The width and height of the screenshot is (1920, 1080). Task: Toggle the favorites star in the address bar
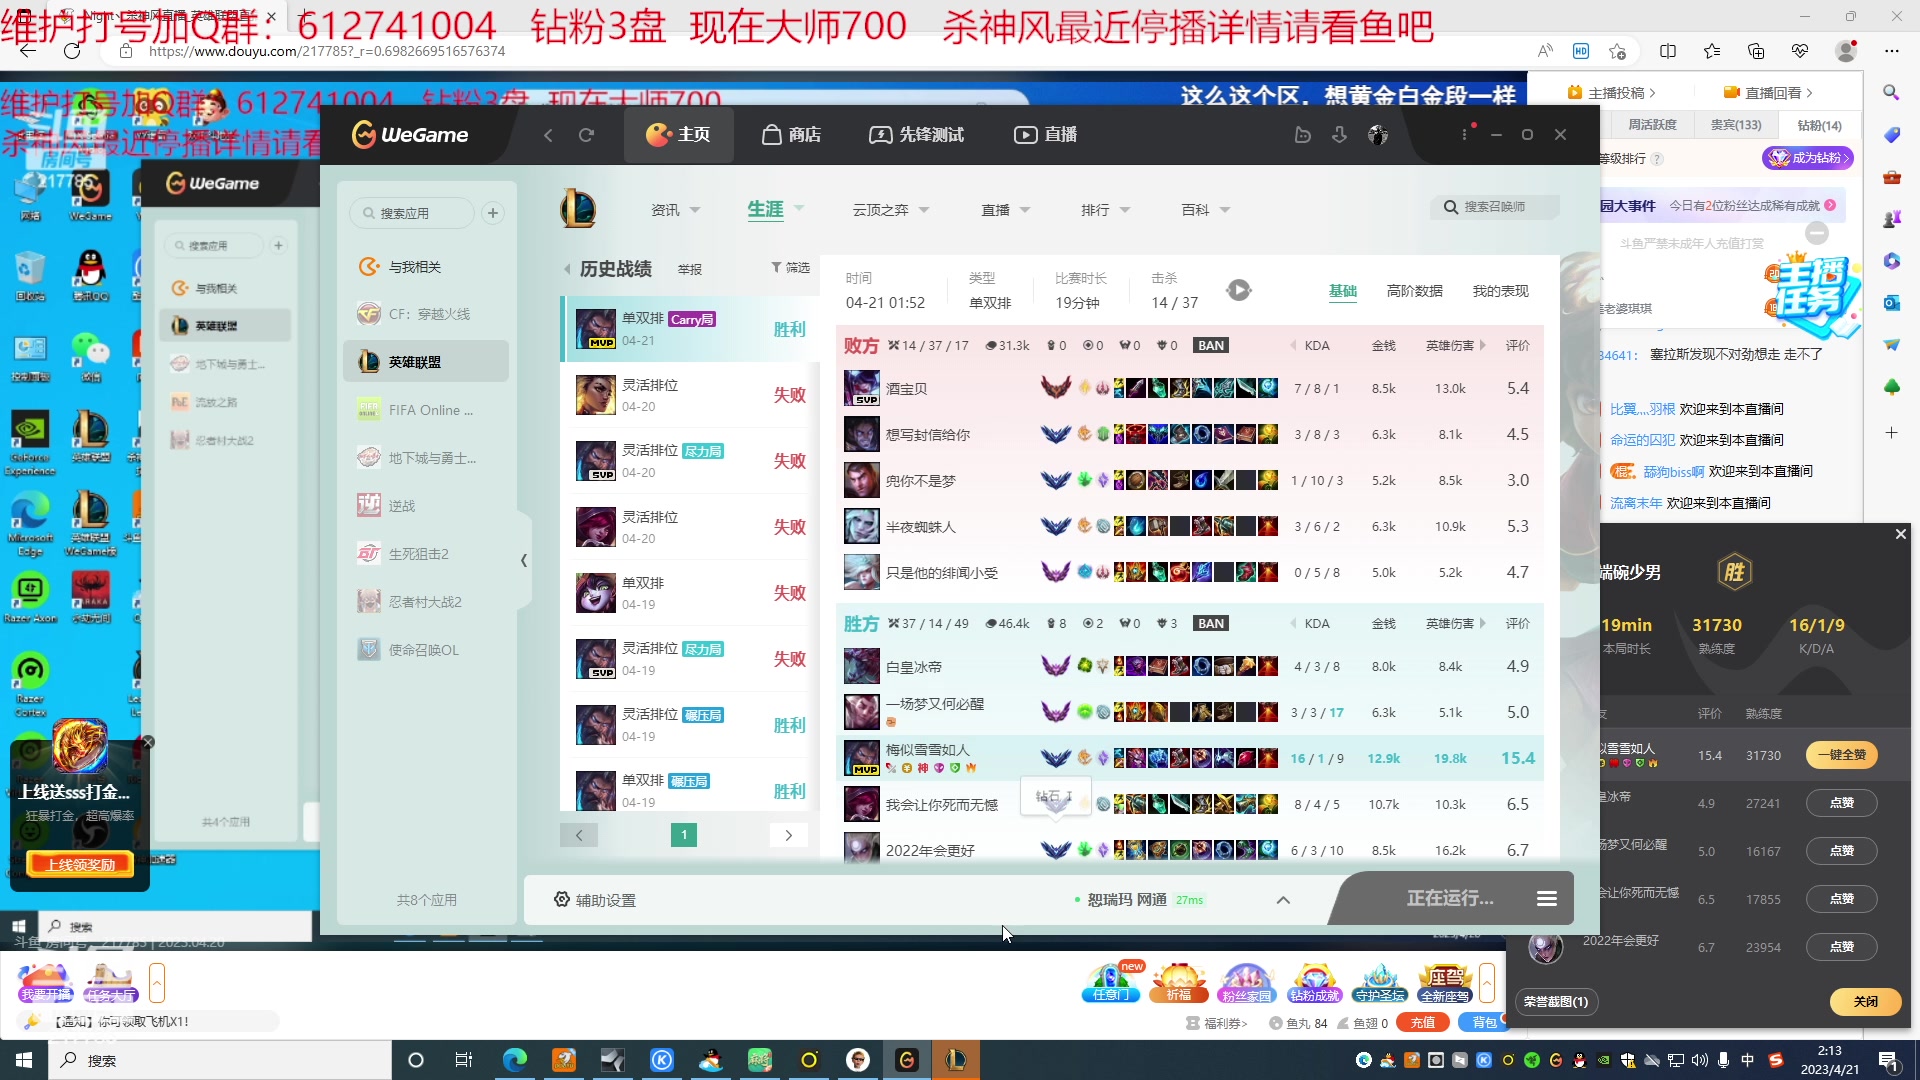(1619, 51)
